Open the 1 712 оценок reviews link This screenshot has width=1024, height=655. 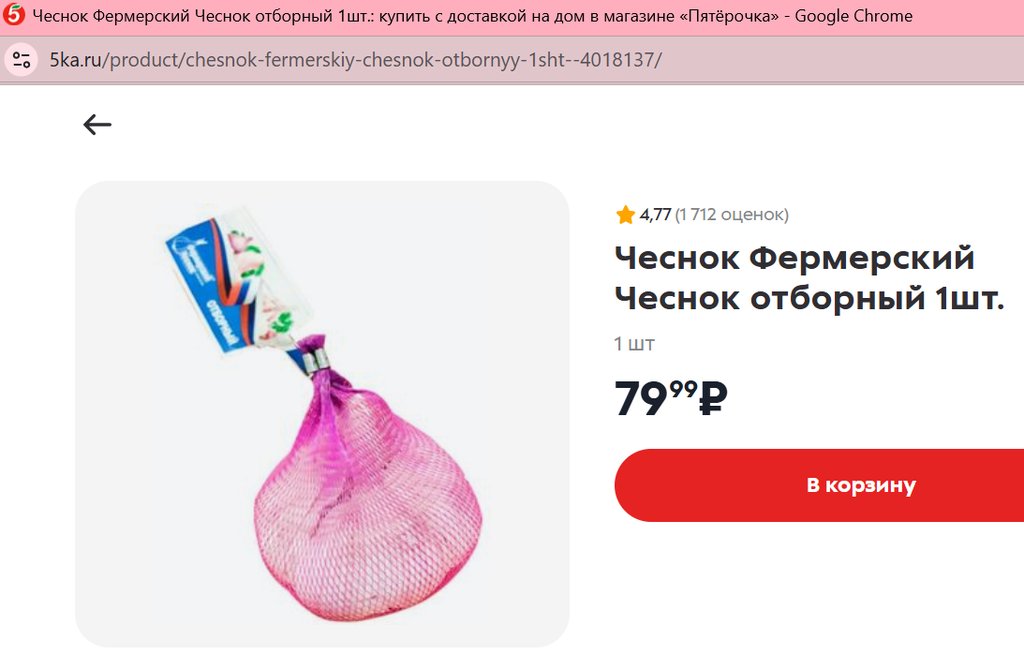point(732,214)
